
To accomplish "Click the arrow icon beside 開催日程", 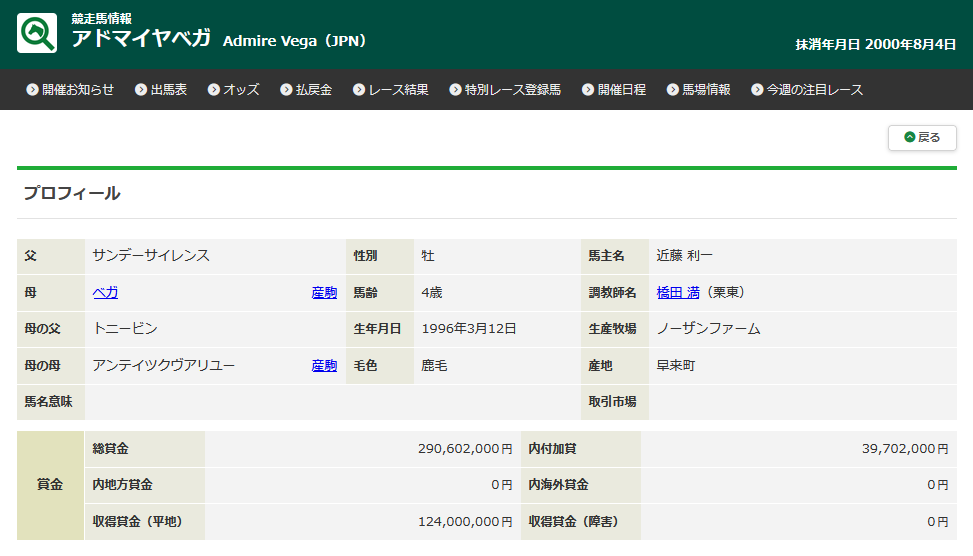I will pos(588,89).
